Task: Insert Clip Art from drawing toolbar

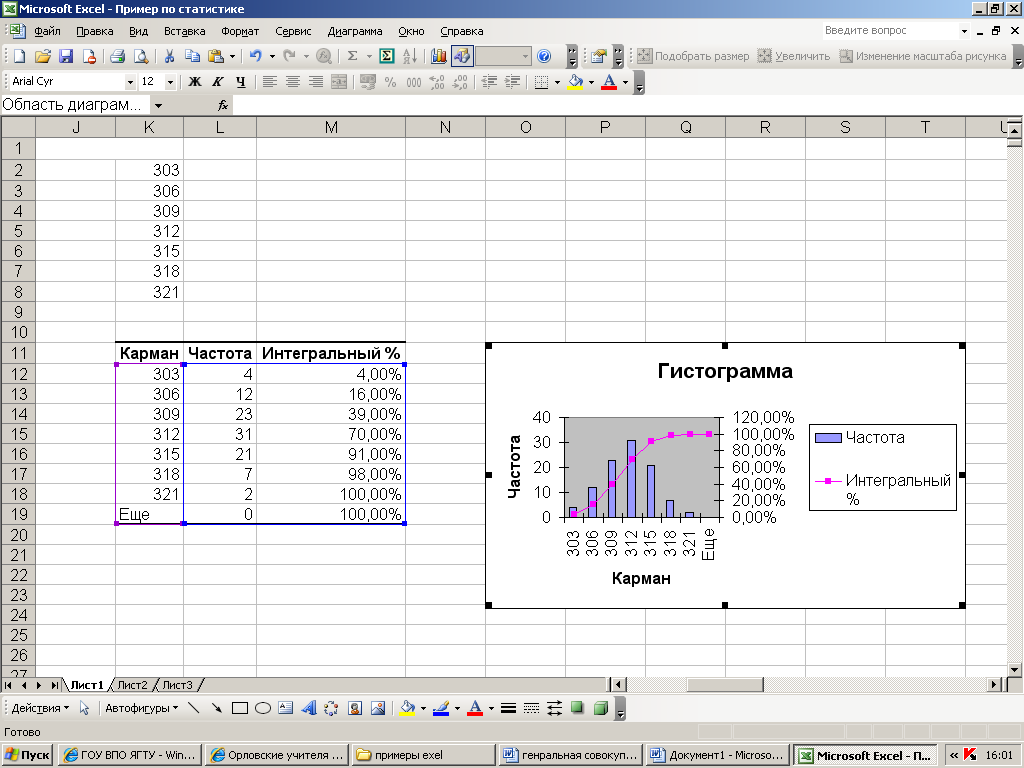Action: [x=355, y=708]
